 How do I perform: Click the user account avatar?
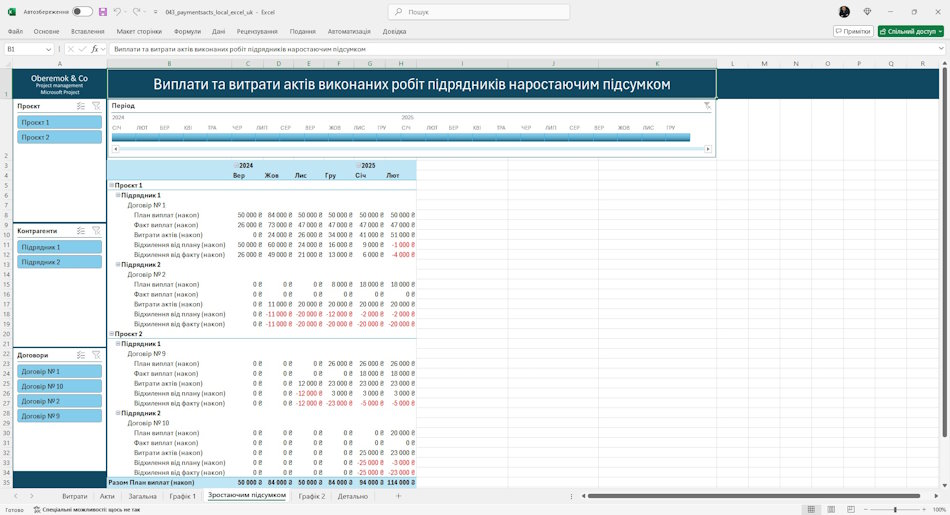click(844, 12)
